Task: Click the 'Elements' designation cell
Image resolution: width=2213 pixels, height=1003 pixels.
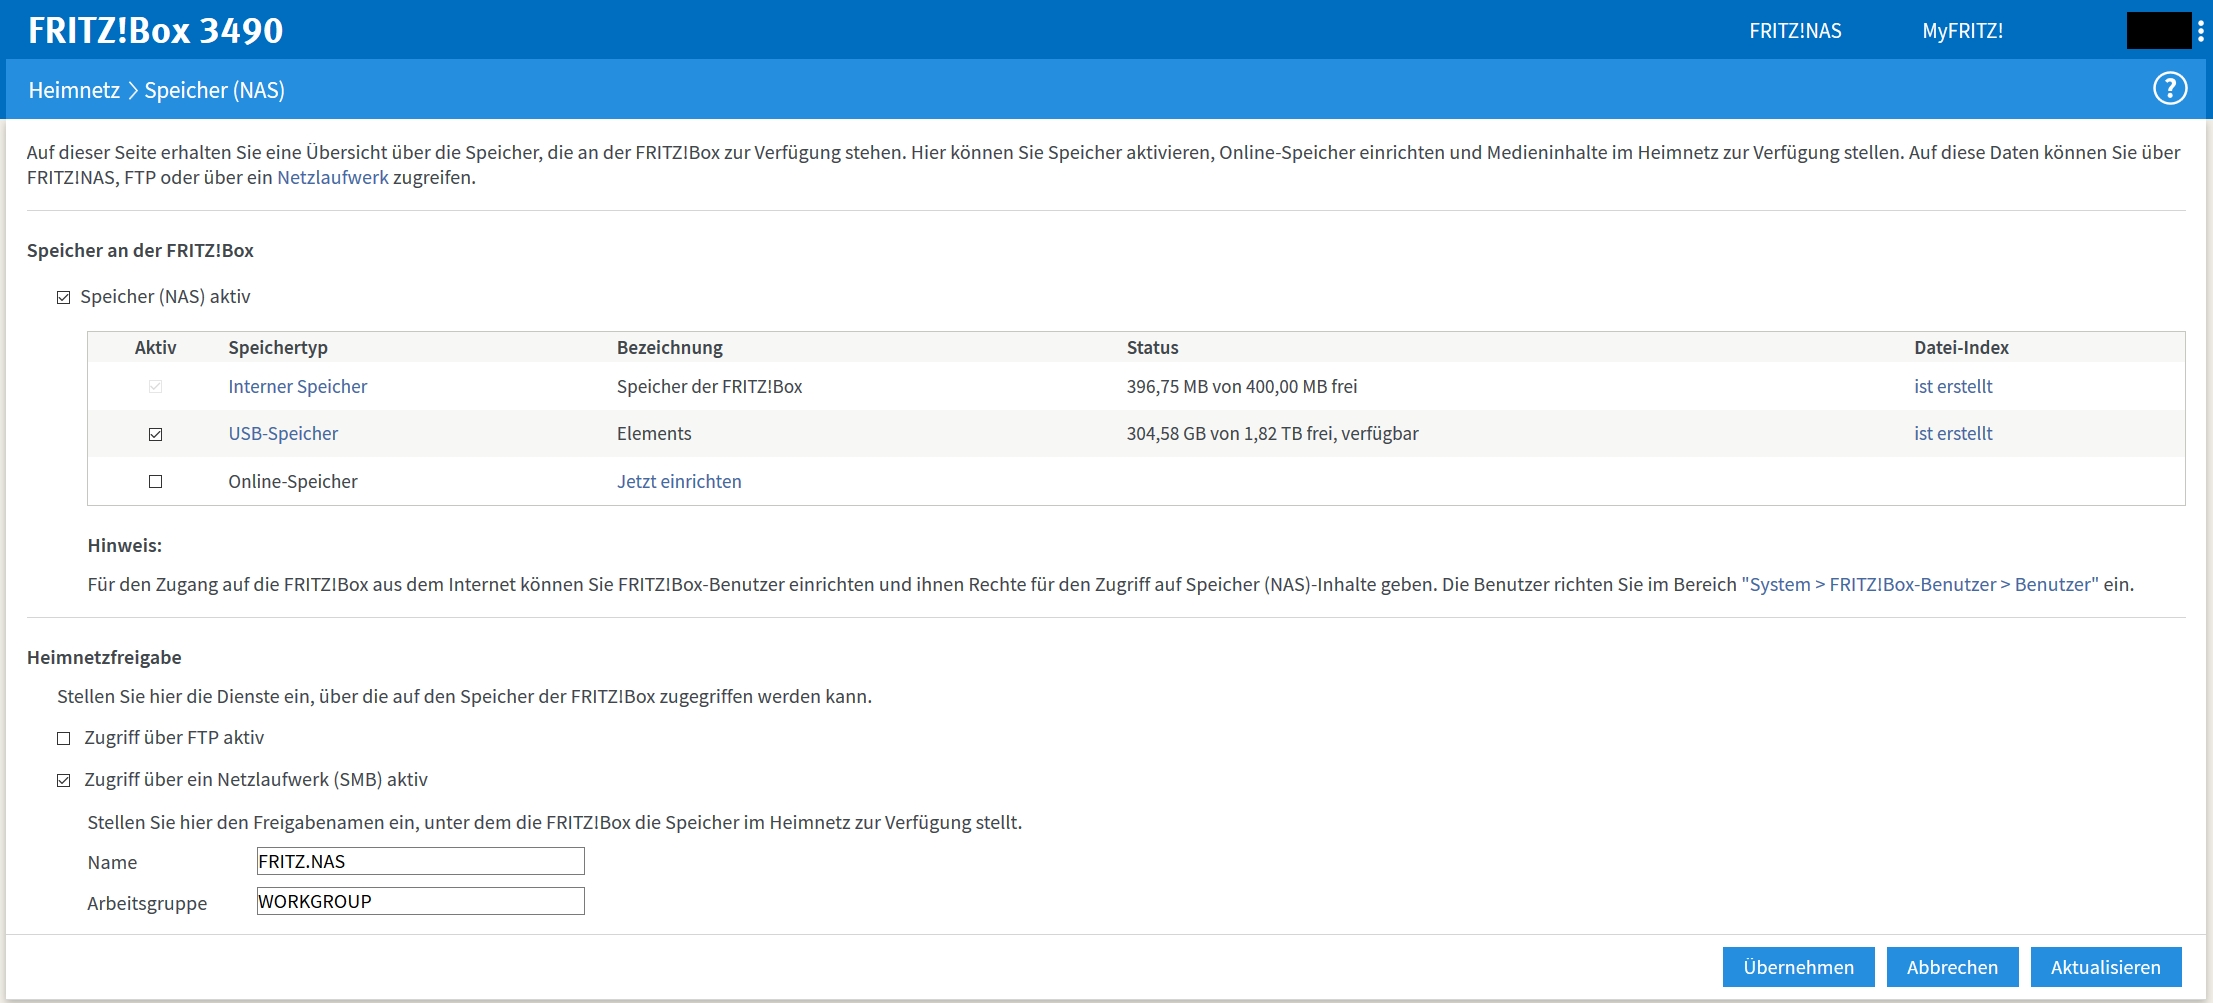Action: coord(654,433)
